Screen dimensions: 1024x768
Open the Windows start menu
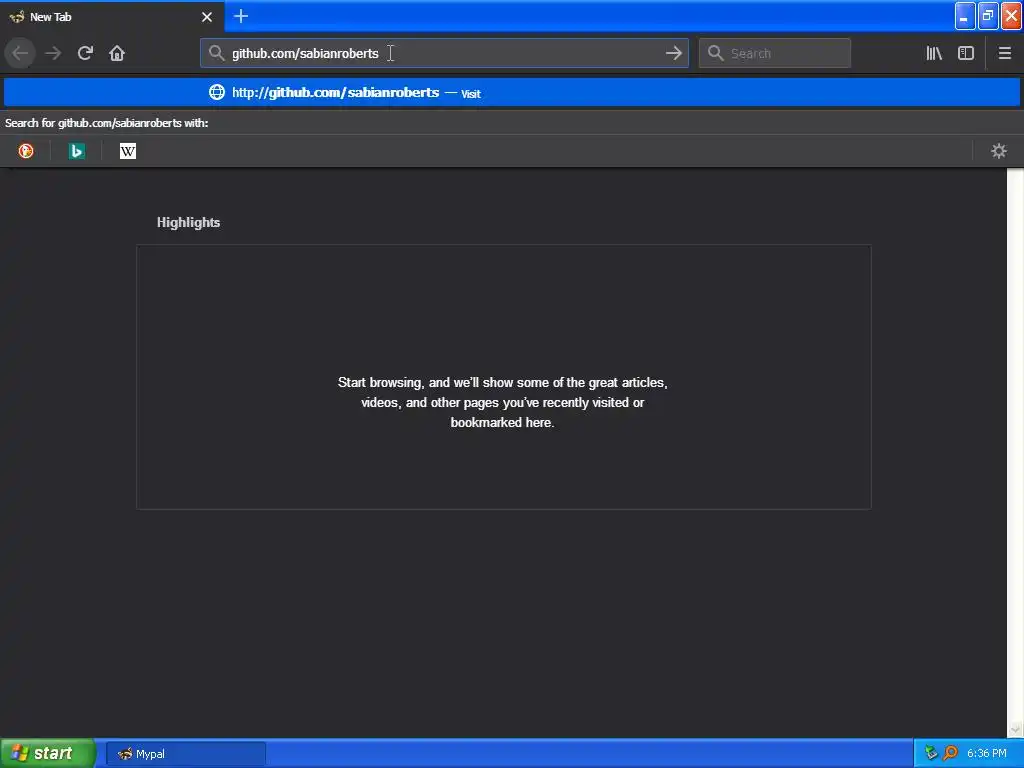pos(48,753)
